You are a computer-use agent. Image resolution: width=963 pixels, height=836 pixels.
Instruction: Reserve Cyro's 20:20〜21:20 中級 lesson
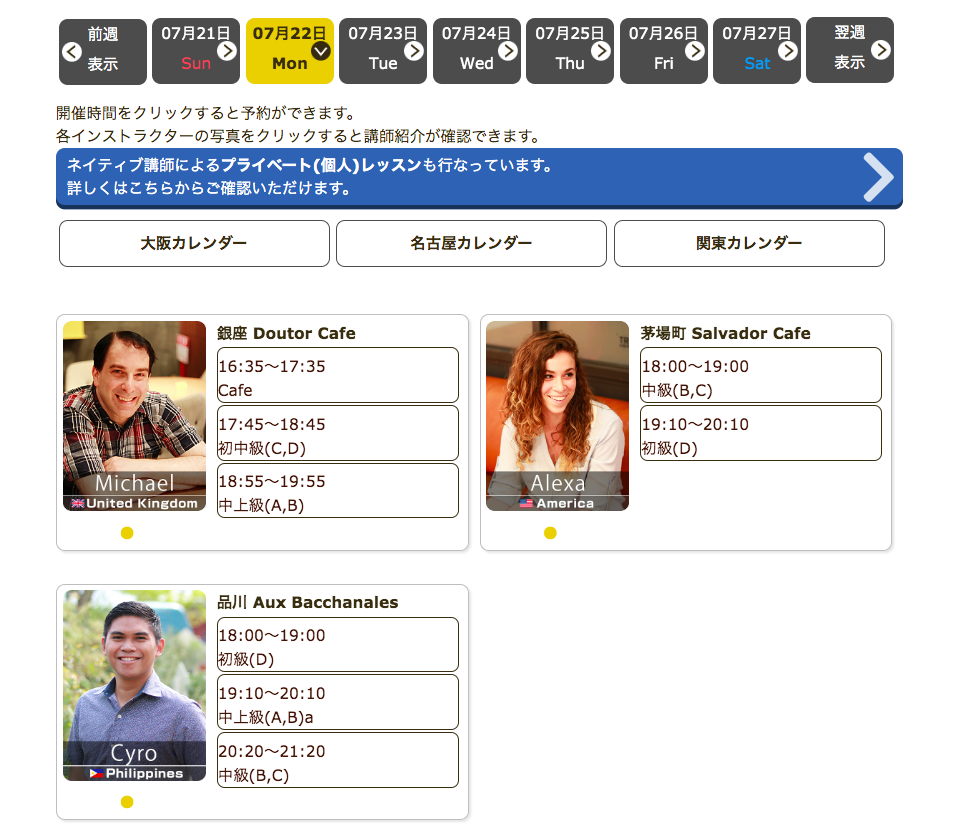(338, 760)
